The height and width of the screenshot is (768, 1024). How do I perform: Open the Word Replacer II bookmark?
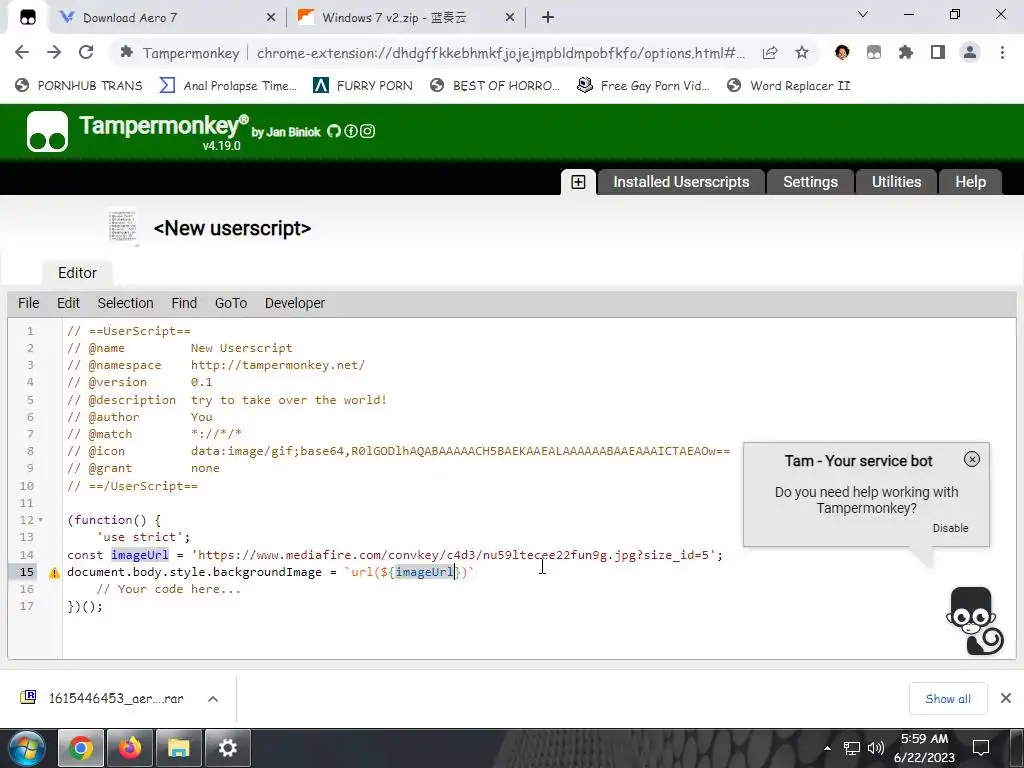pyautogui.click(x=788, y=86)
